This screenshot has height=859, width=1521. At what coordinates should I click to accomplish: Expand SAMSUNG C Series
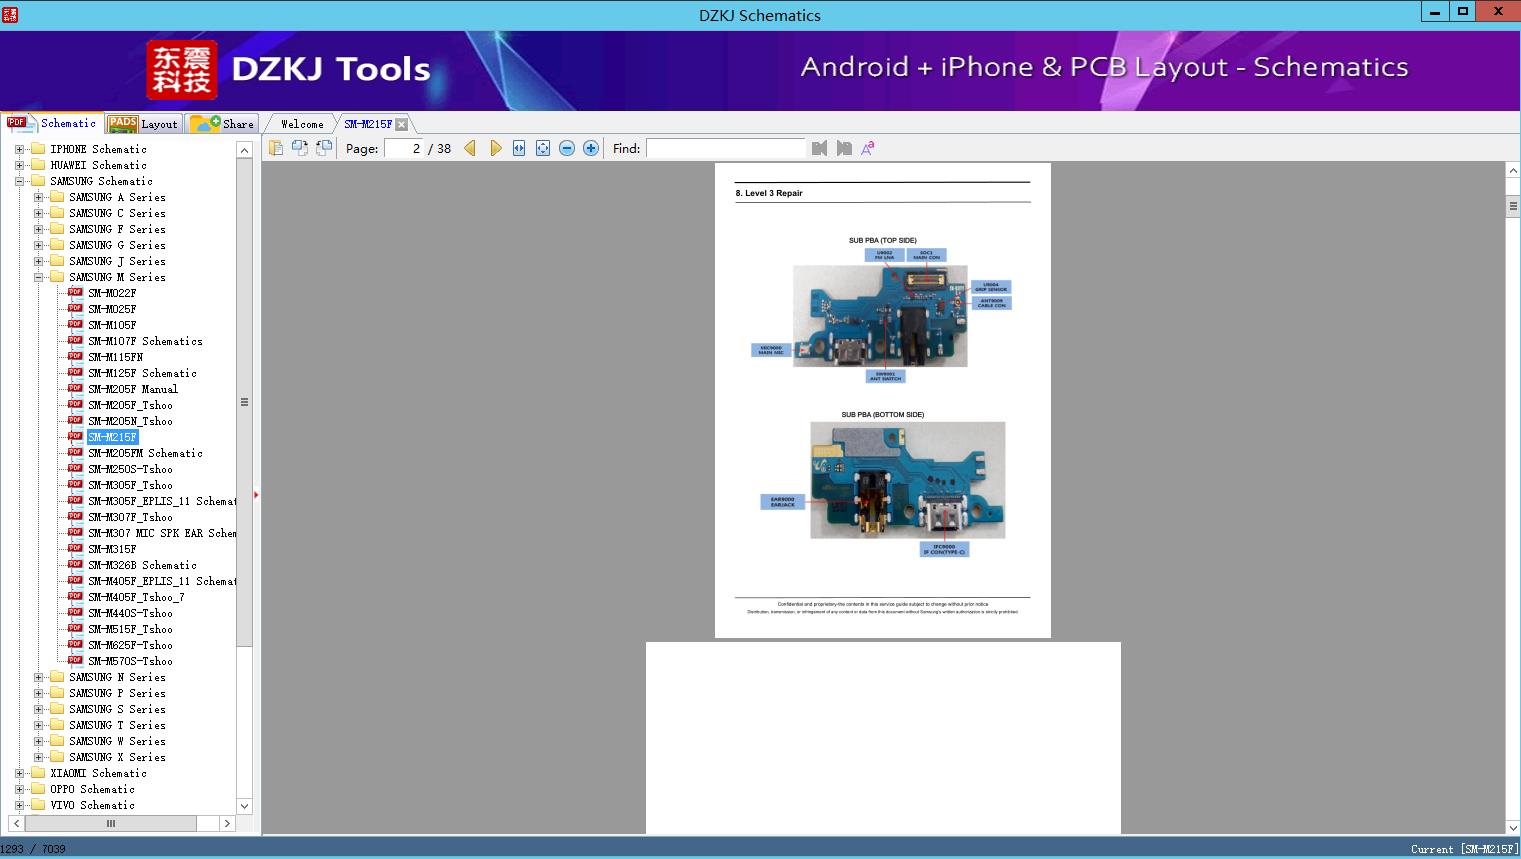click(38, 213)
